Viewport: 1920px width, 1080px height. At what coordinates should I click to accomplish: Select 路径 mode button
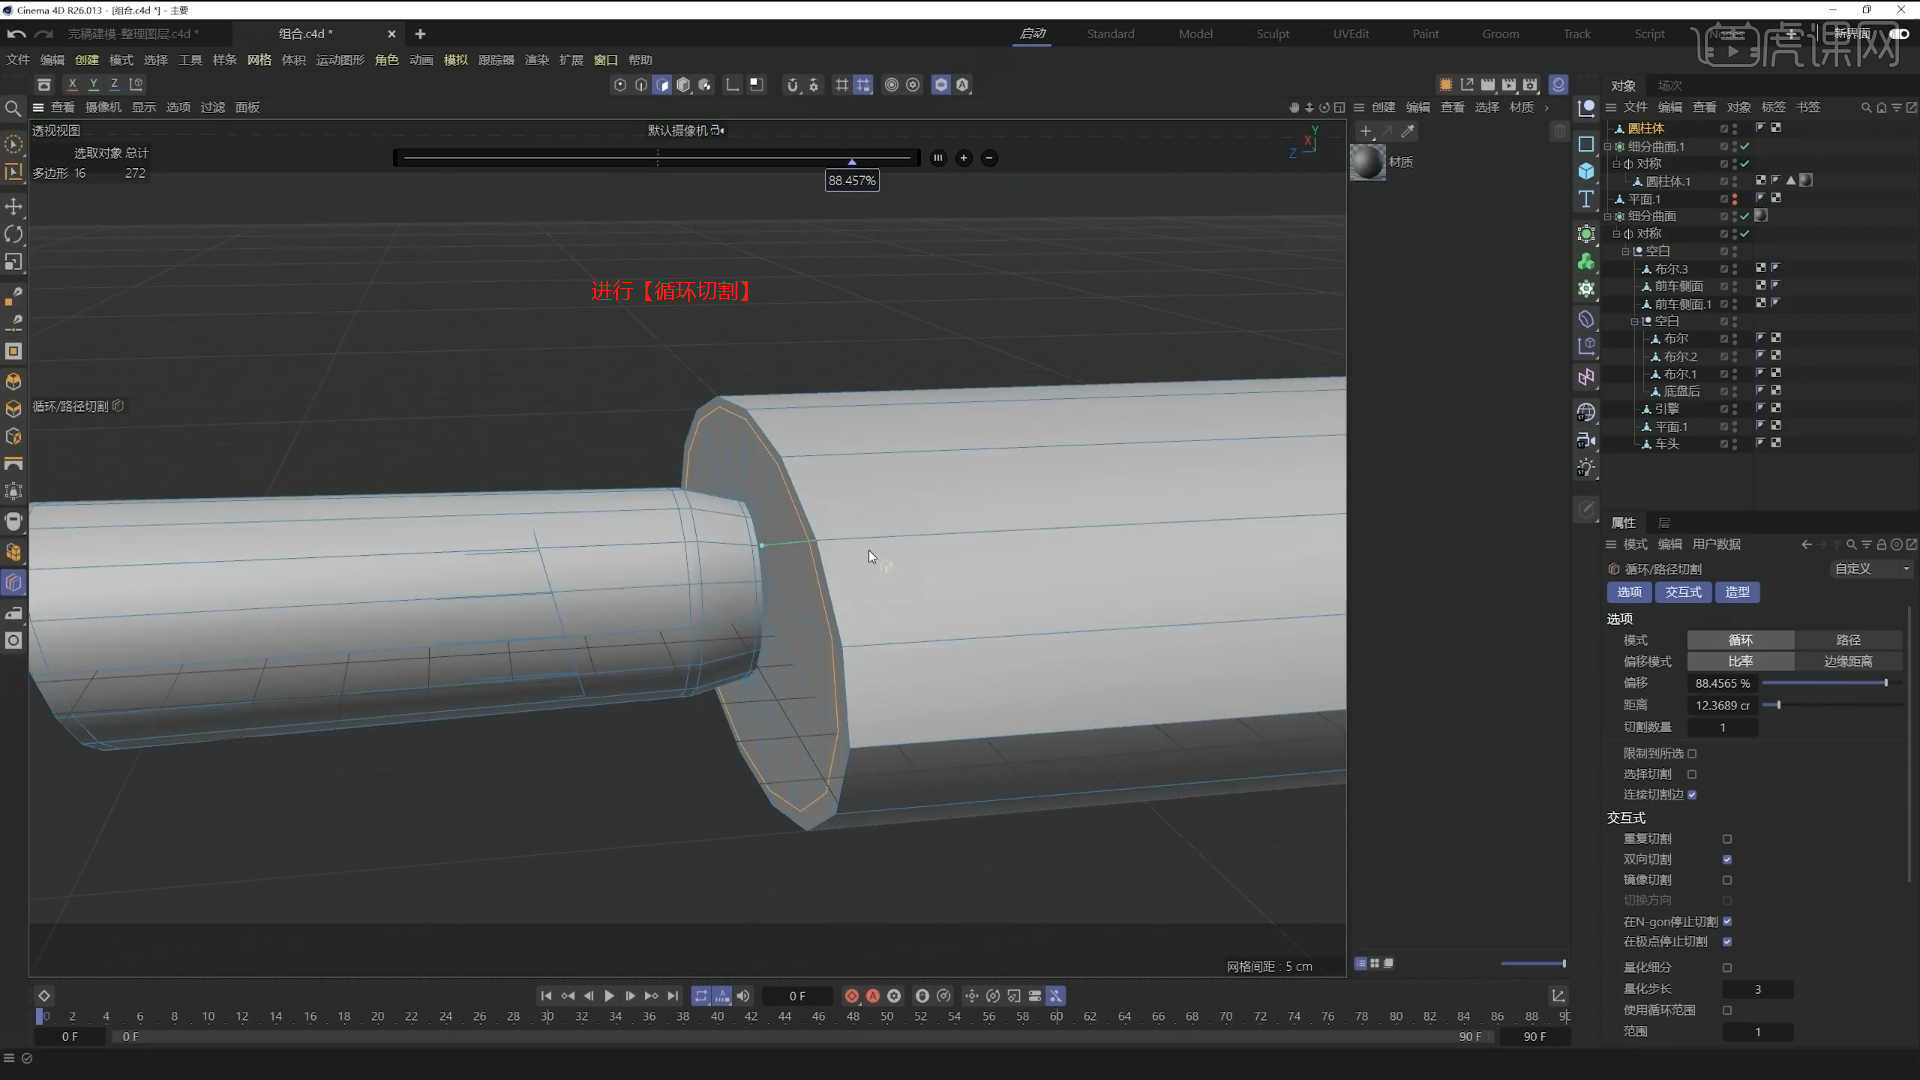tap(1849, 640)
